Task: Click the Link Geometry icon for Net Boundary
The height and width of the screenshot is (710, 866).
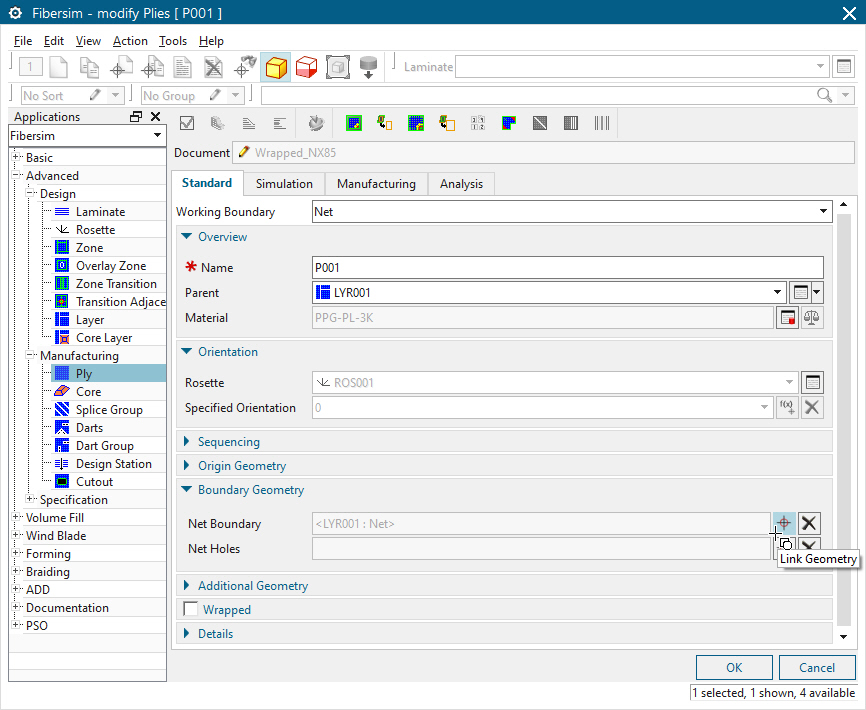Action: pos(784,523)
